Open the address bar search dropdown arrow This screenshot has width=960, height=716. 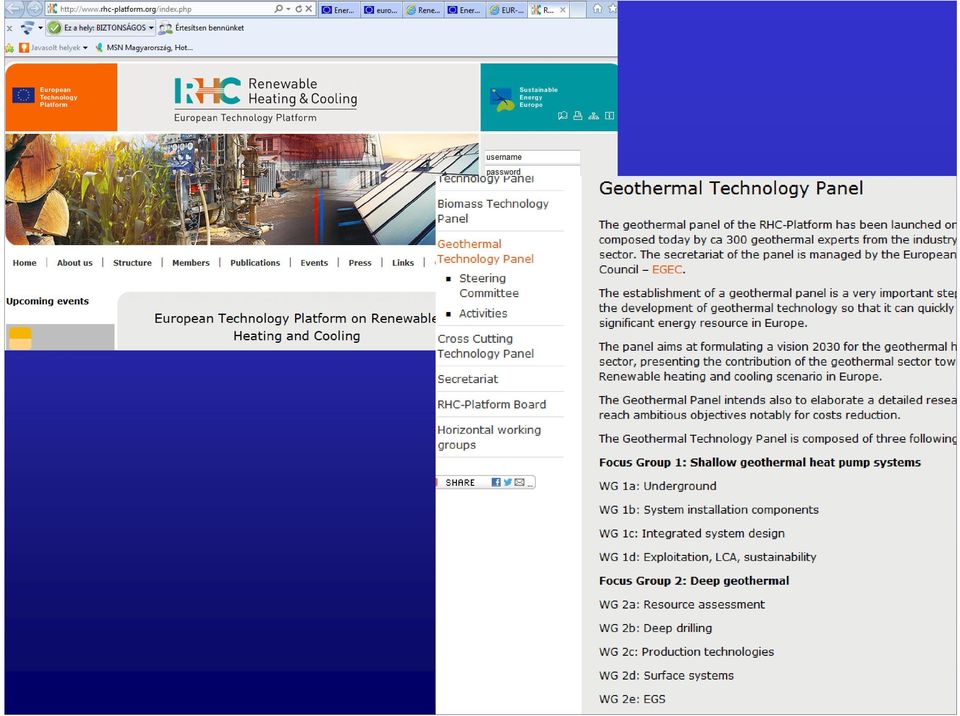pos(288,9)
